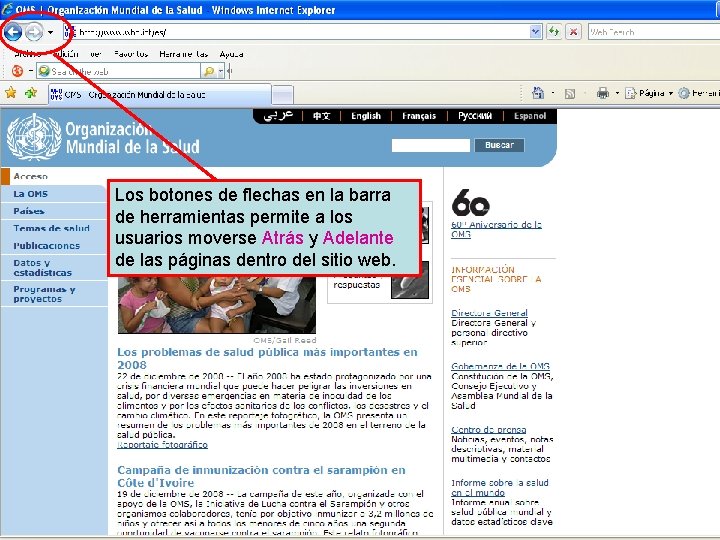Open the Archivo menu
720x540 pixels.
(27, 54)
